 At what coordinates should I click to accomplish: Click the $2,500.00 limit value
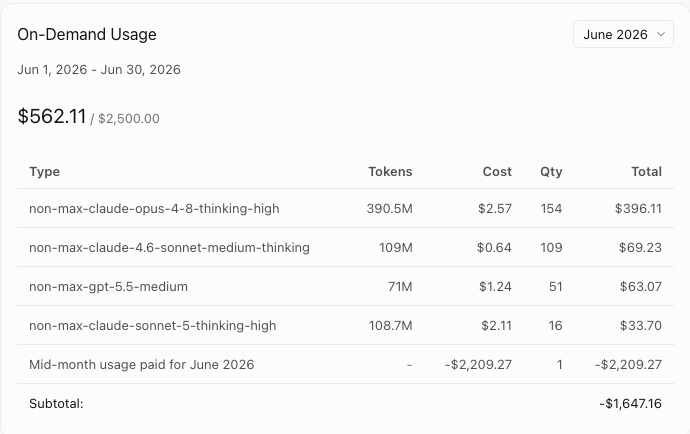(129, 118)
